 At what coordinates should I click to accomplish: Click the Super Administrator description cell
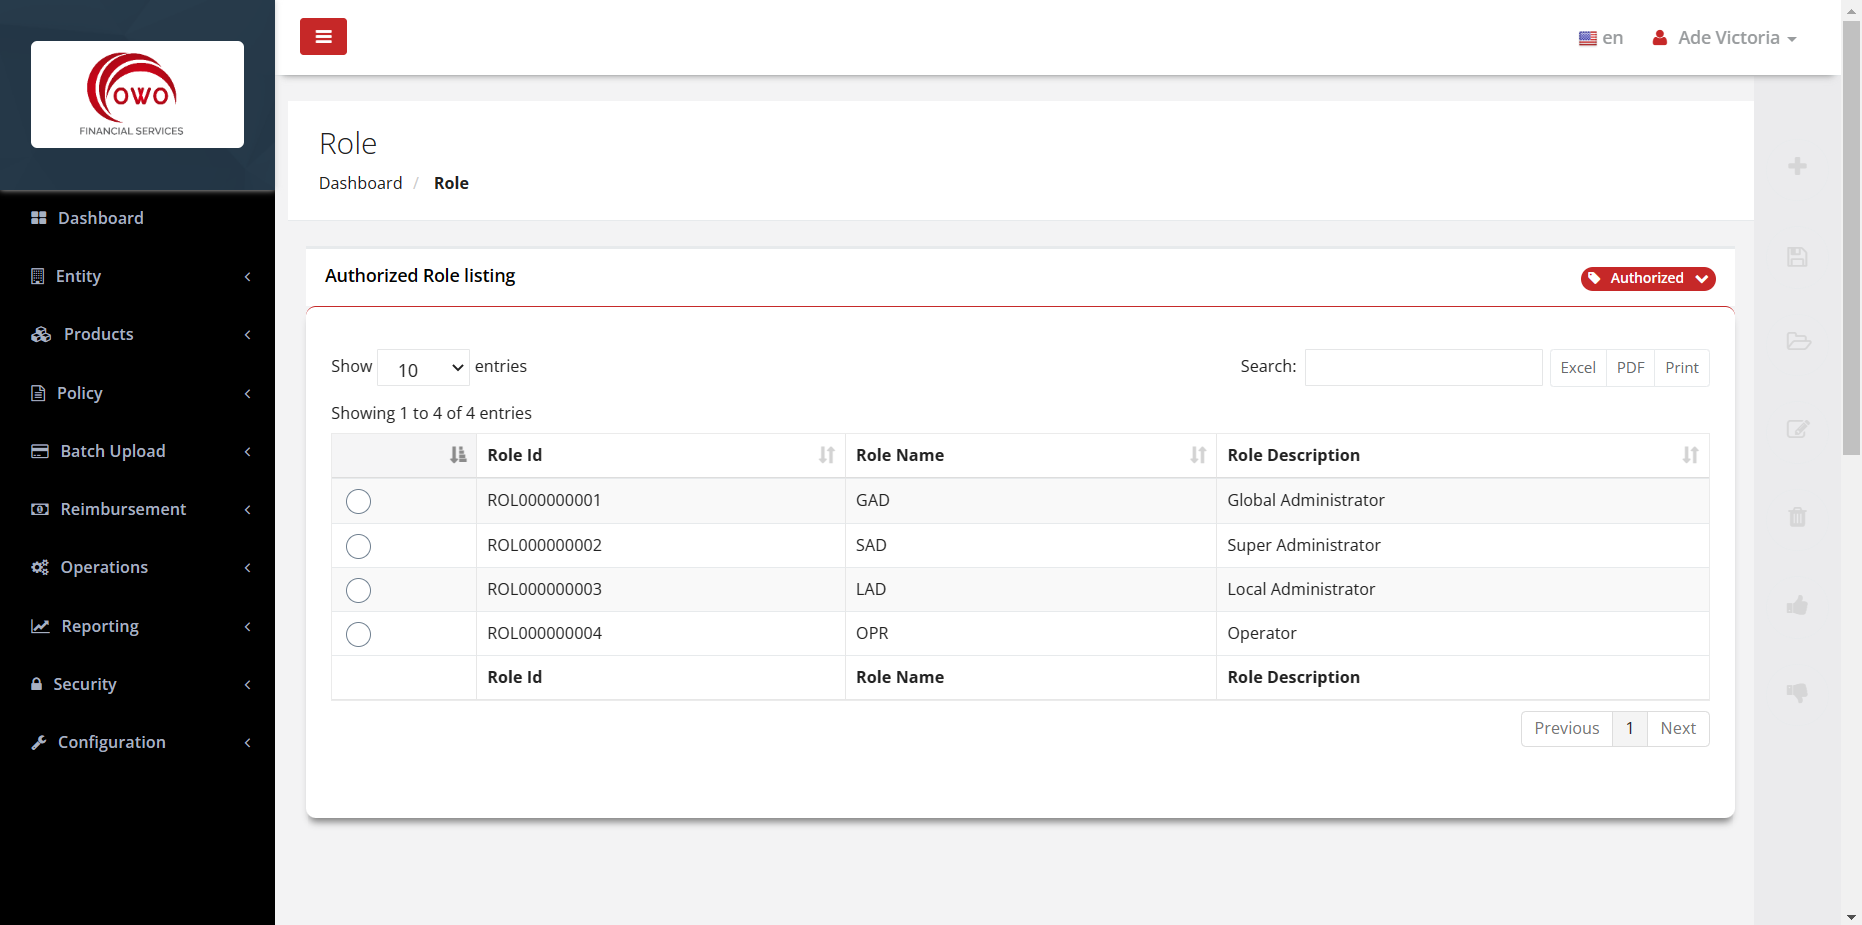(x=1462, y=545)
